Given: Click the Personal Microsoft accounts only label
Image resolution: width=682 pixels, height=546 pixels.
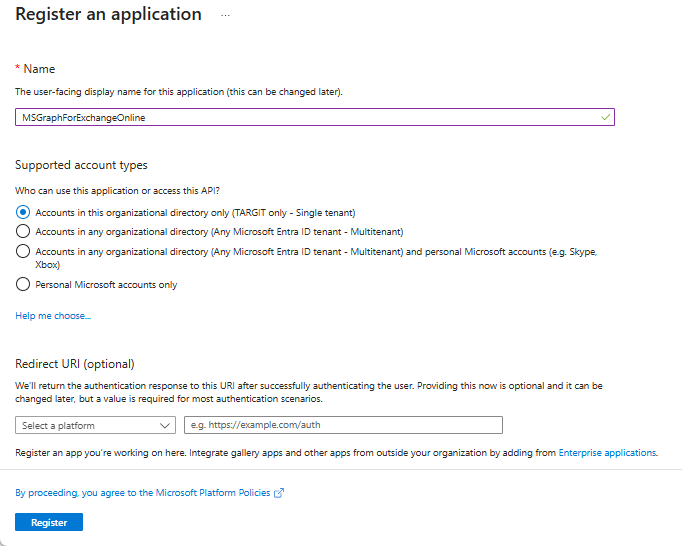Looking at the screenshot, I should coord(106,285).
